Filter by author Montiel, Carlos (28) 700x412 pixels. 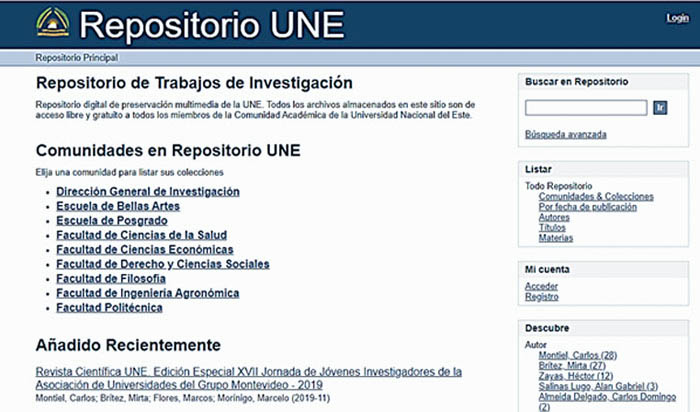pyautogui.click(x=578, y=355)
